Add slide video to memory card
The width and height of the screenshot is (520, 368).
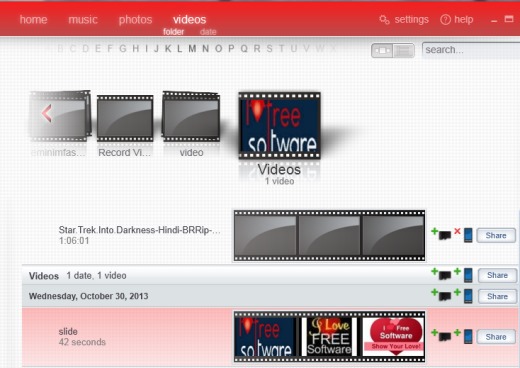(x=441, y=335)
